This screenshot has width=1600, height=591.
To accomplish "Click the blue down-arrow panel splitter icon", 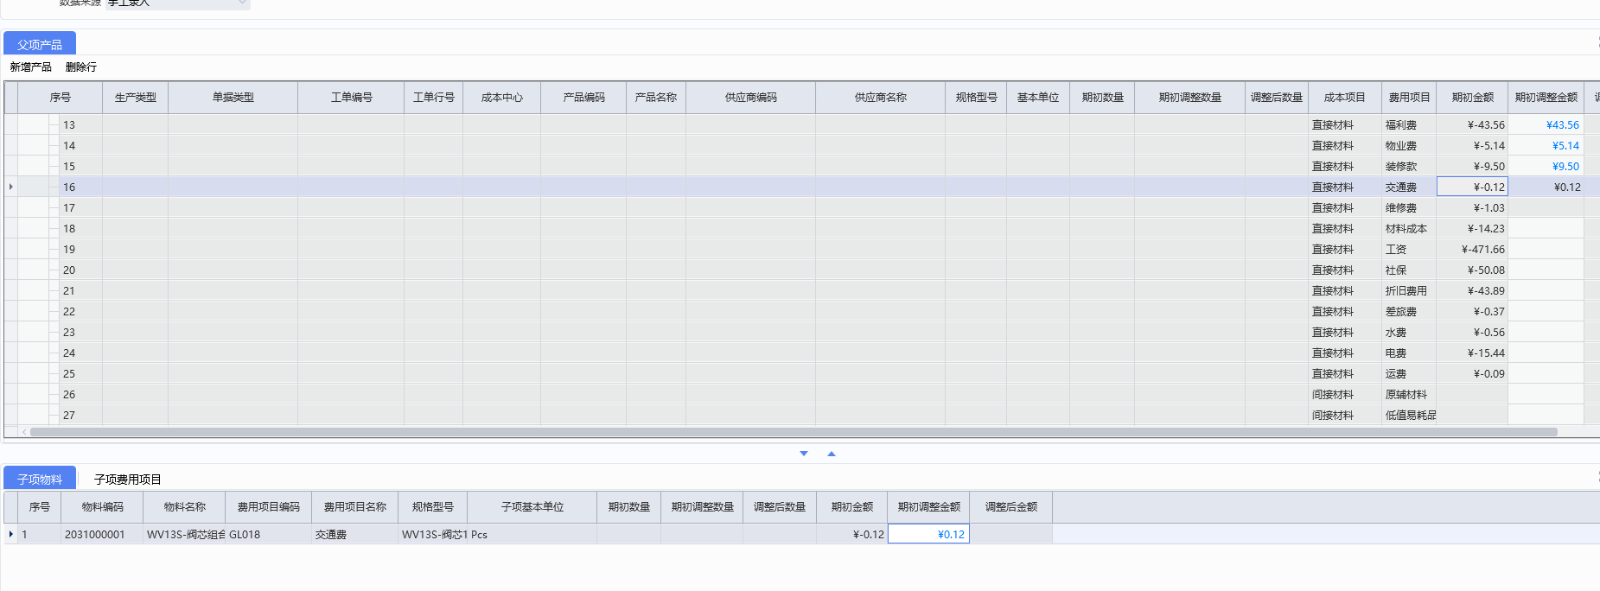I will (x=803, y=454).
